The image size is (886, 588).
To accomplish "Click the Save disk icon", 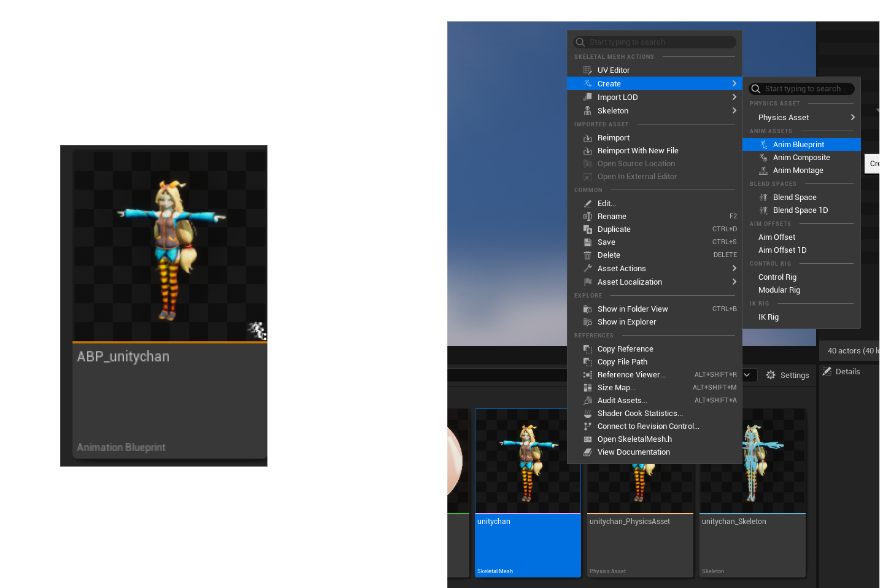I will tap(587, 242).
